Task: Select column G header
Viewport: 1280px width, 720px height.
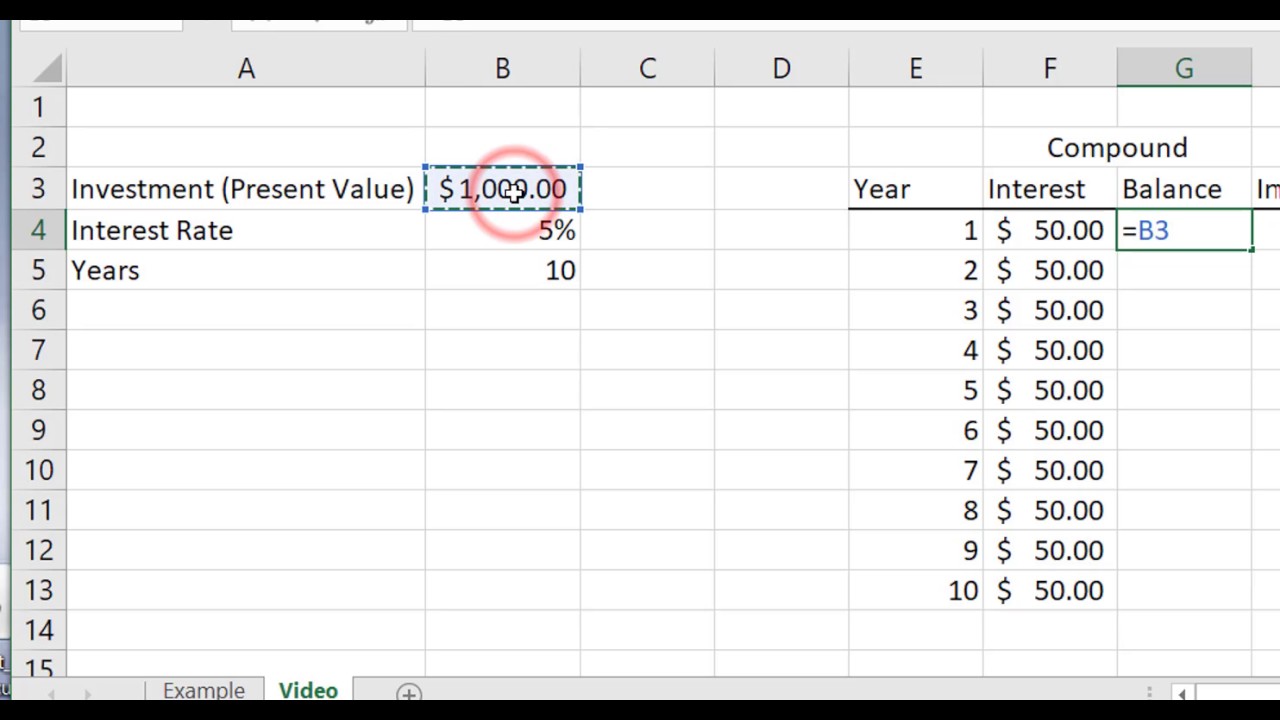Action: pyautogui.click(x=1184, y=68)
